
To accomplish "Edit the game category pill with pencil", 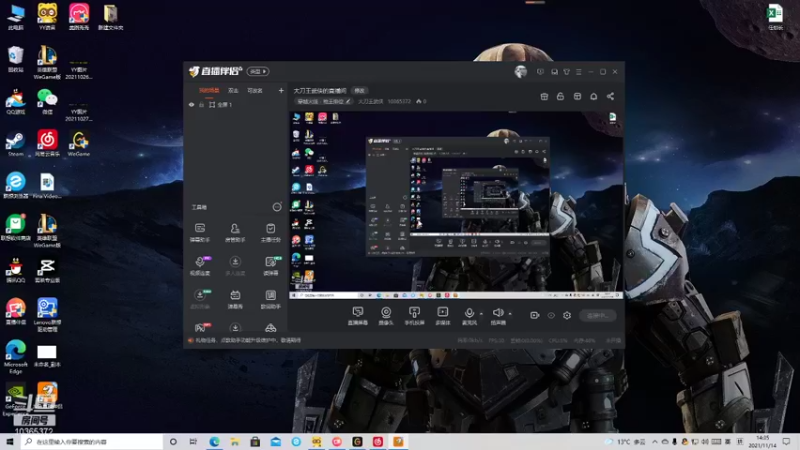I will pos(324,102).
